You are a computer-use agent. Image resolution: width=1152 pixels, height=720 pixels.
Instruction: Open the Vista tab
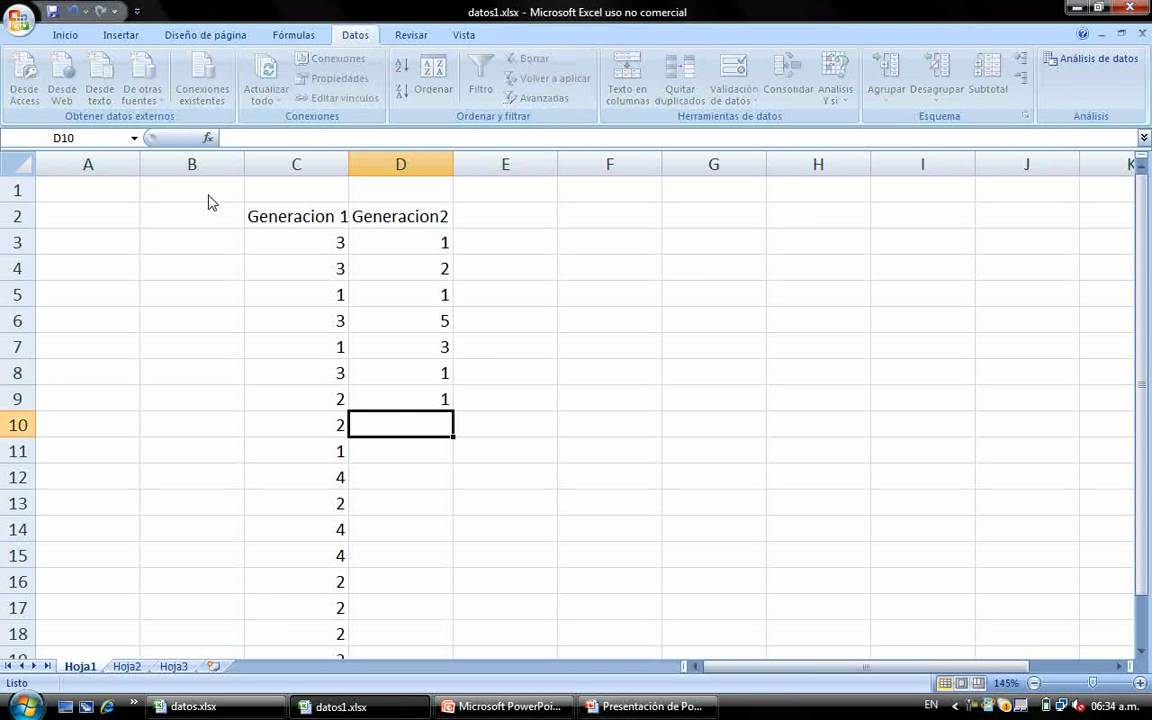coord(464,35)
